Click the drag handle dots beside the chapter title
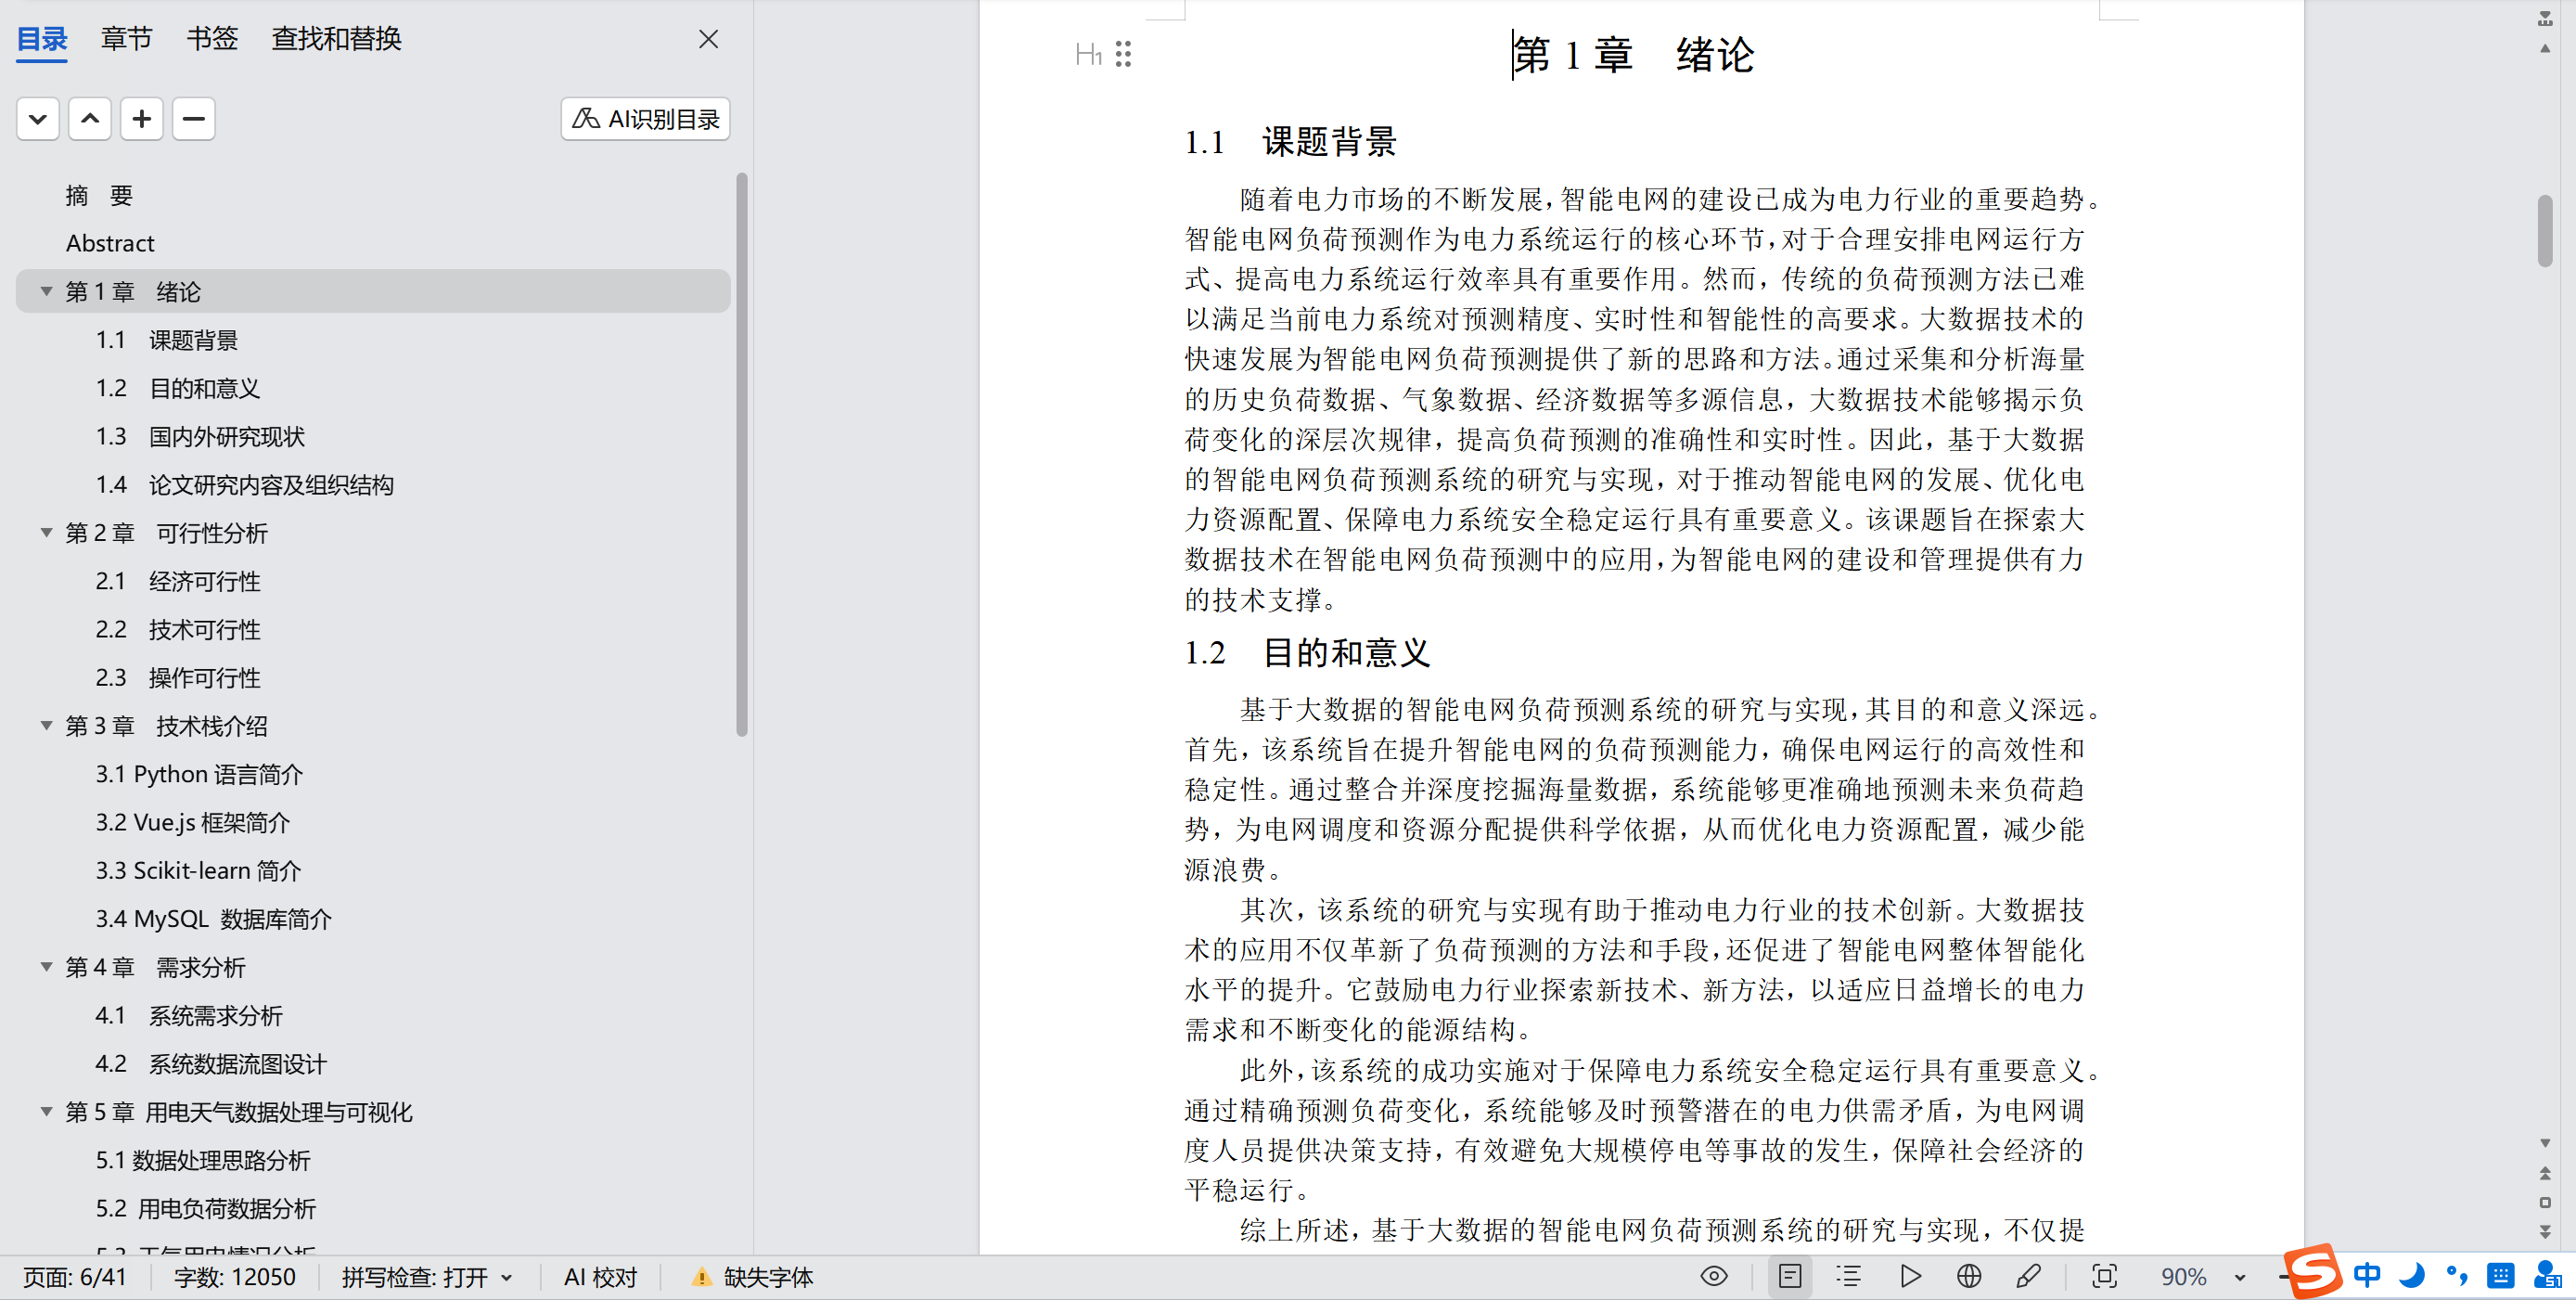The height and width of the screenshot is (1300, 2576). [1123, 54]
